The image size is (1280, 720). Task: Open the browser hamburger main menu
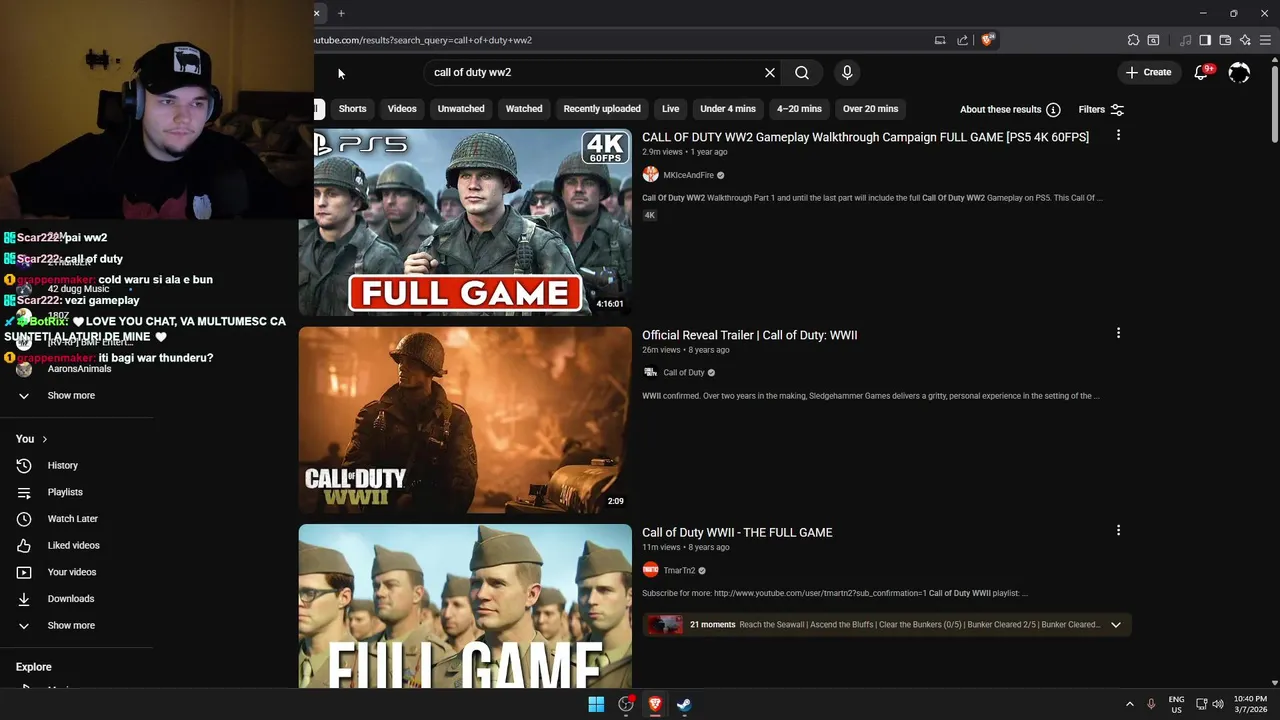[x=1265, y=40]
